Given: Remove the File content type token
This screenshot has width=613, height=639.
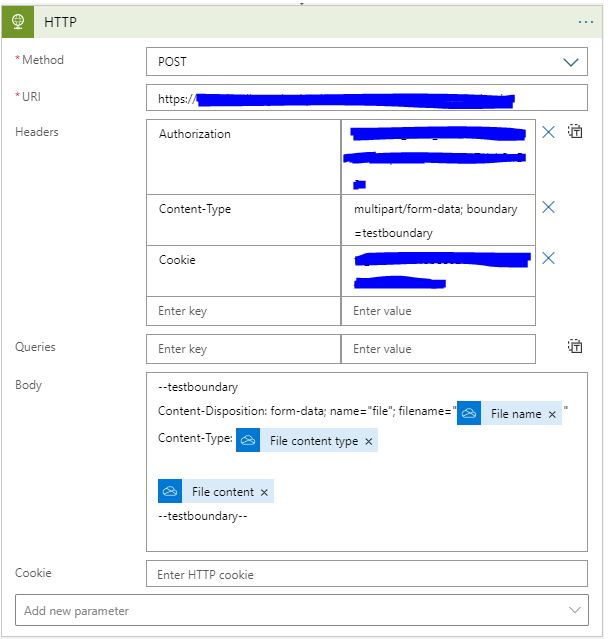Looking at the screenshot, I should pyautogui.click(x=369, y=441).
